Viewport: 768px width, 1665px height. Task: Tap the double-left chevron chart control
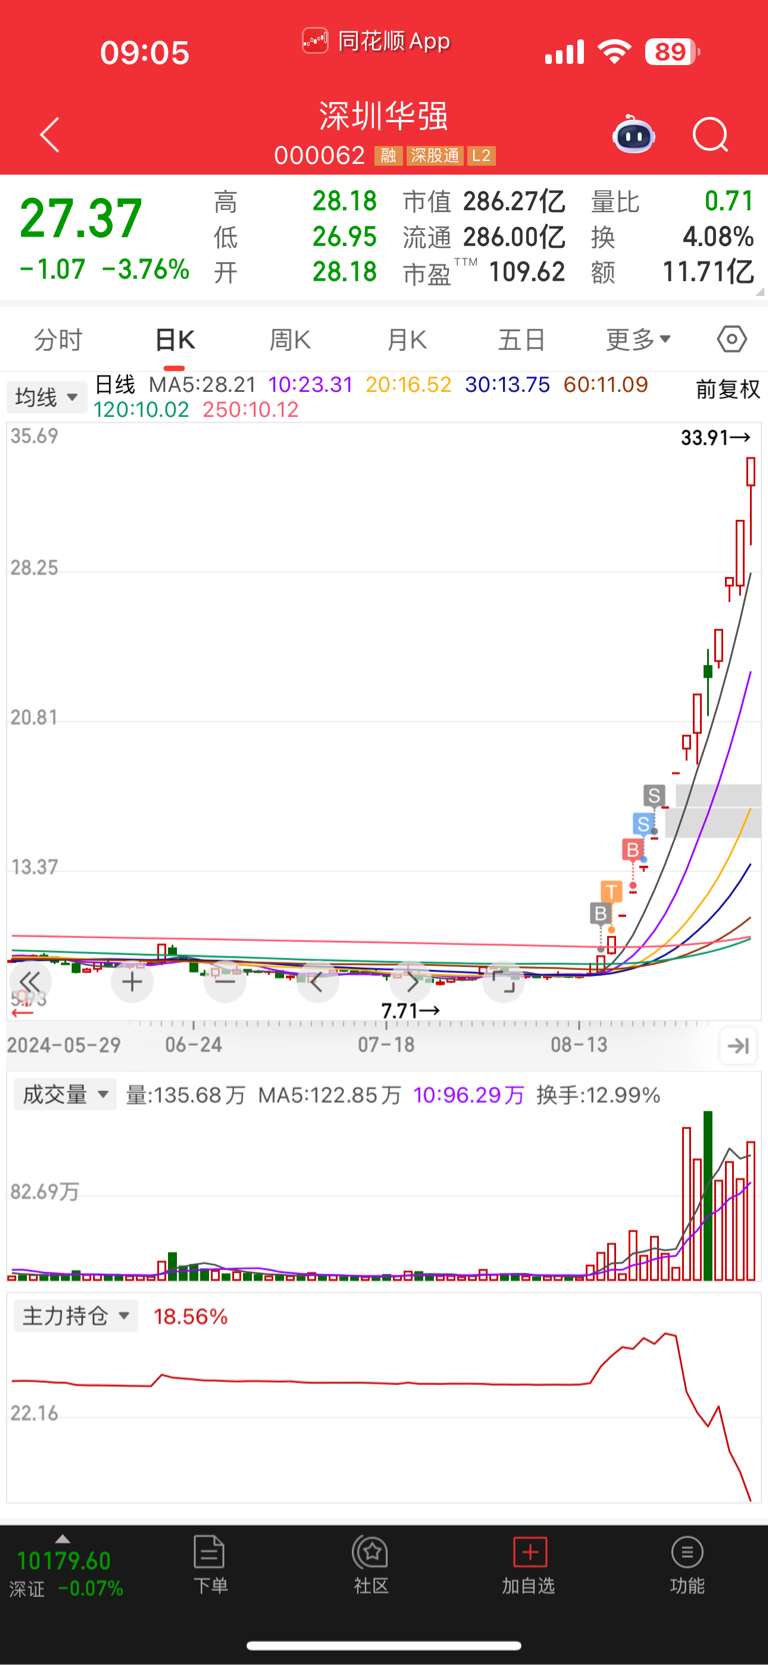click(30, 982)
